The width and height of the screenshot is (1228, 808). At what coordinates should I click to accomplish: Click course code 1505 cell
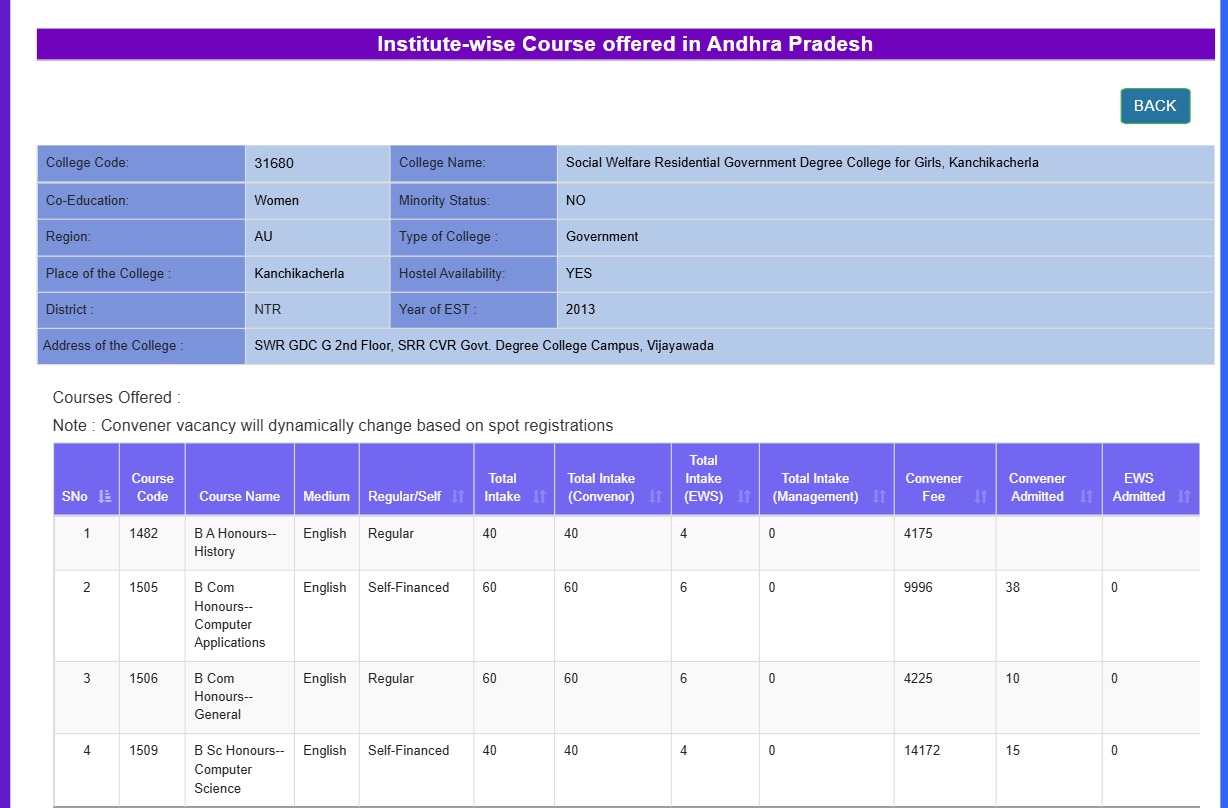pyautogui.click(x=144, y=588)
